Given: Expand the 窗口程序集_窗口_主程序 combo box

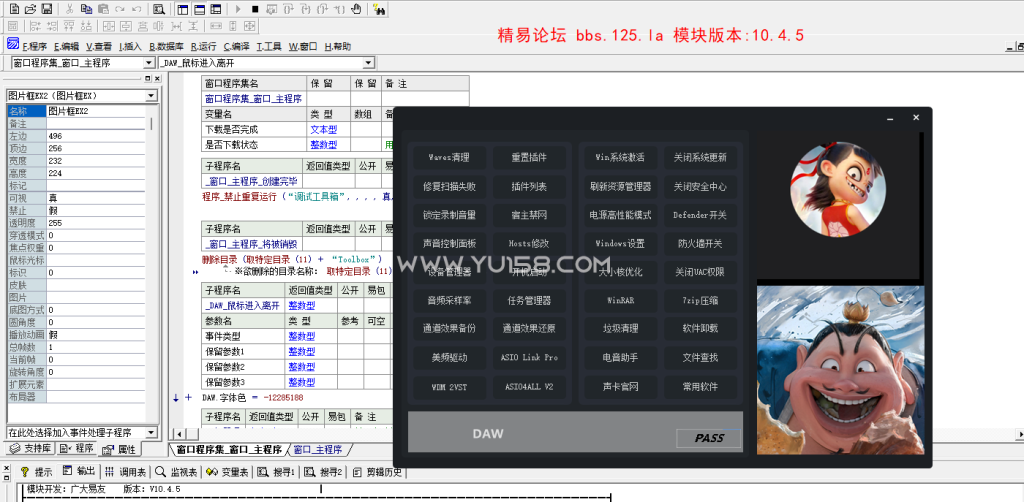Looking at the screenshot, I should point(150,63).
